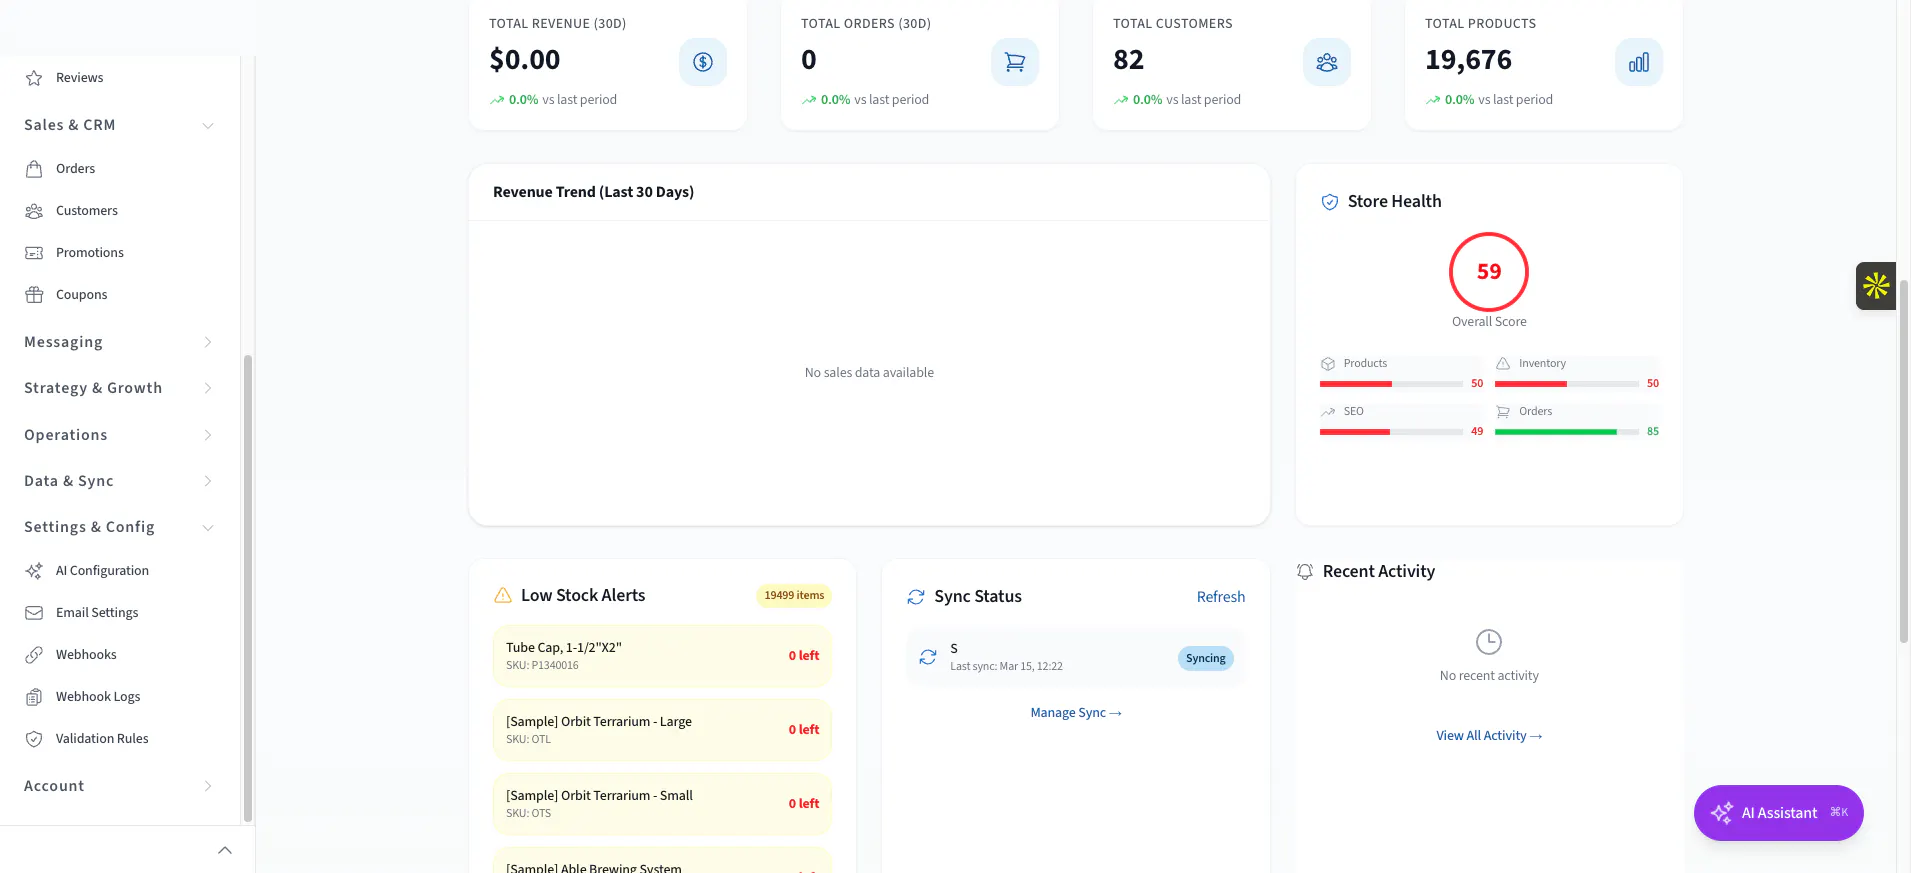Click the yellow asterisk widget at right edge
The height and width of the screenshot is (873, 1911).
pos(1876,286)
